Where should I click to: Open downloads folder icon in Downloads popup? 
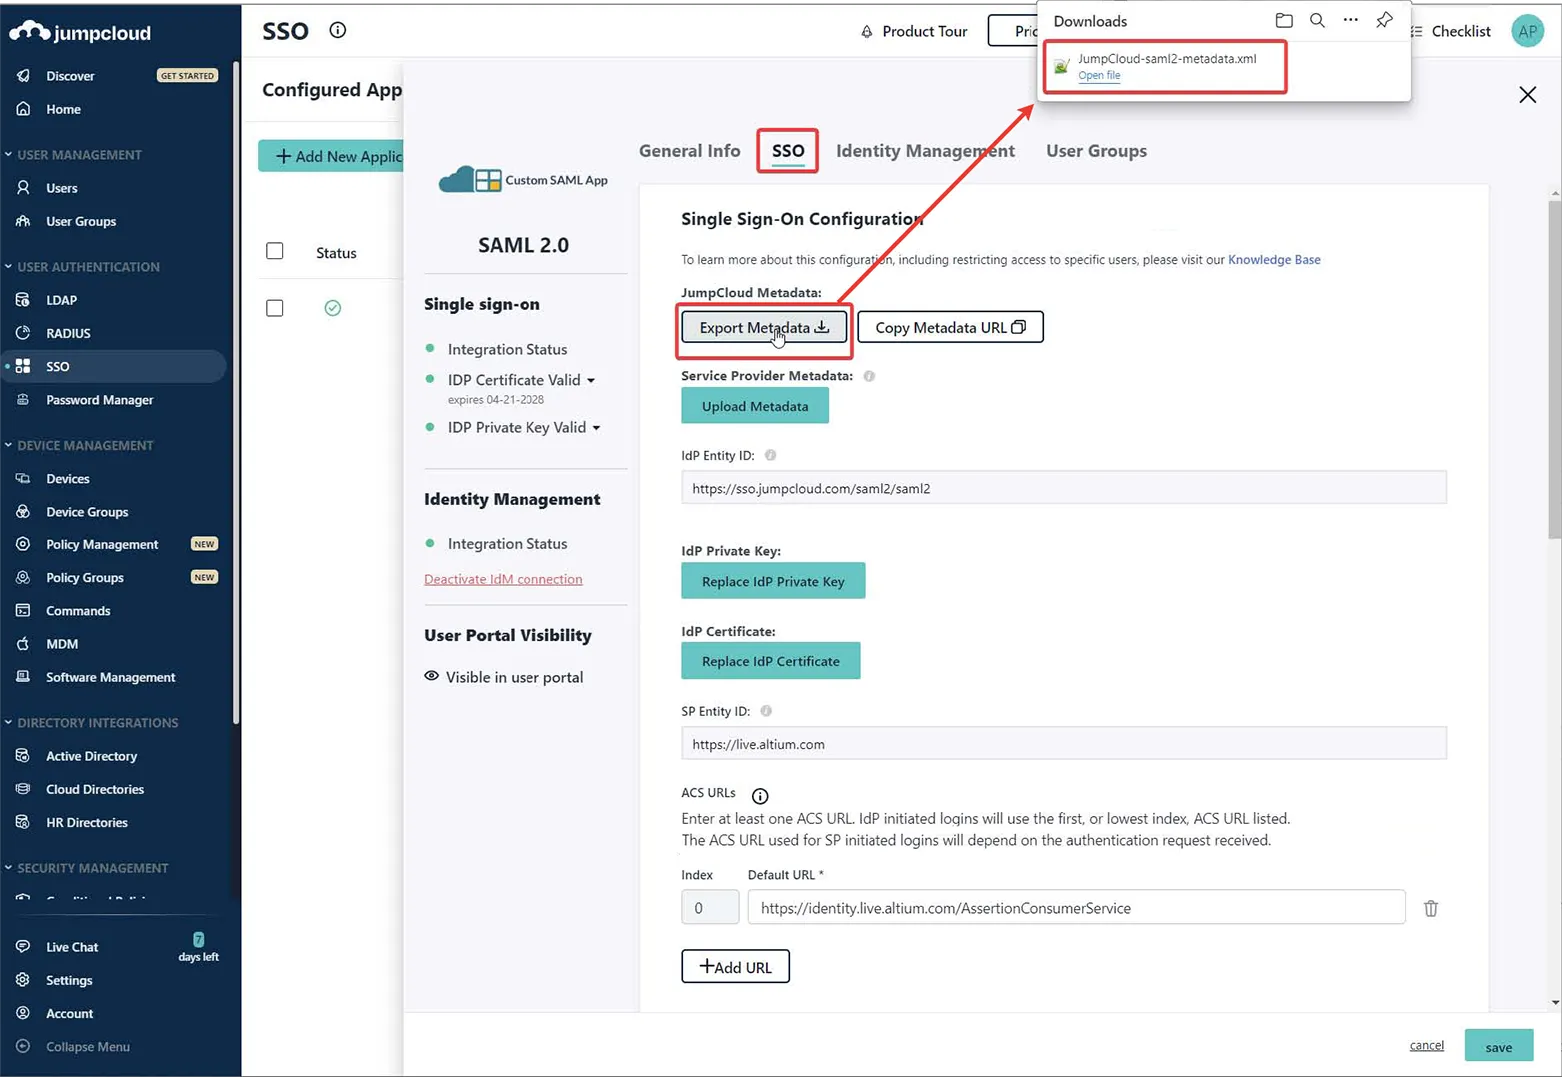click(1284, 20)
